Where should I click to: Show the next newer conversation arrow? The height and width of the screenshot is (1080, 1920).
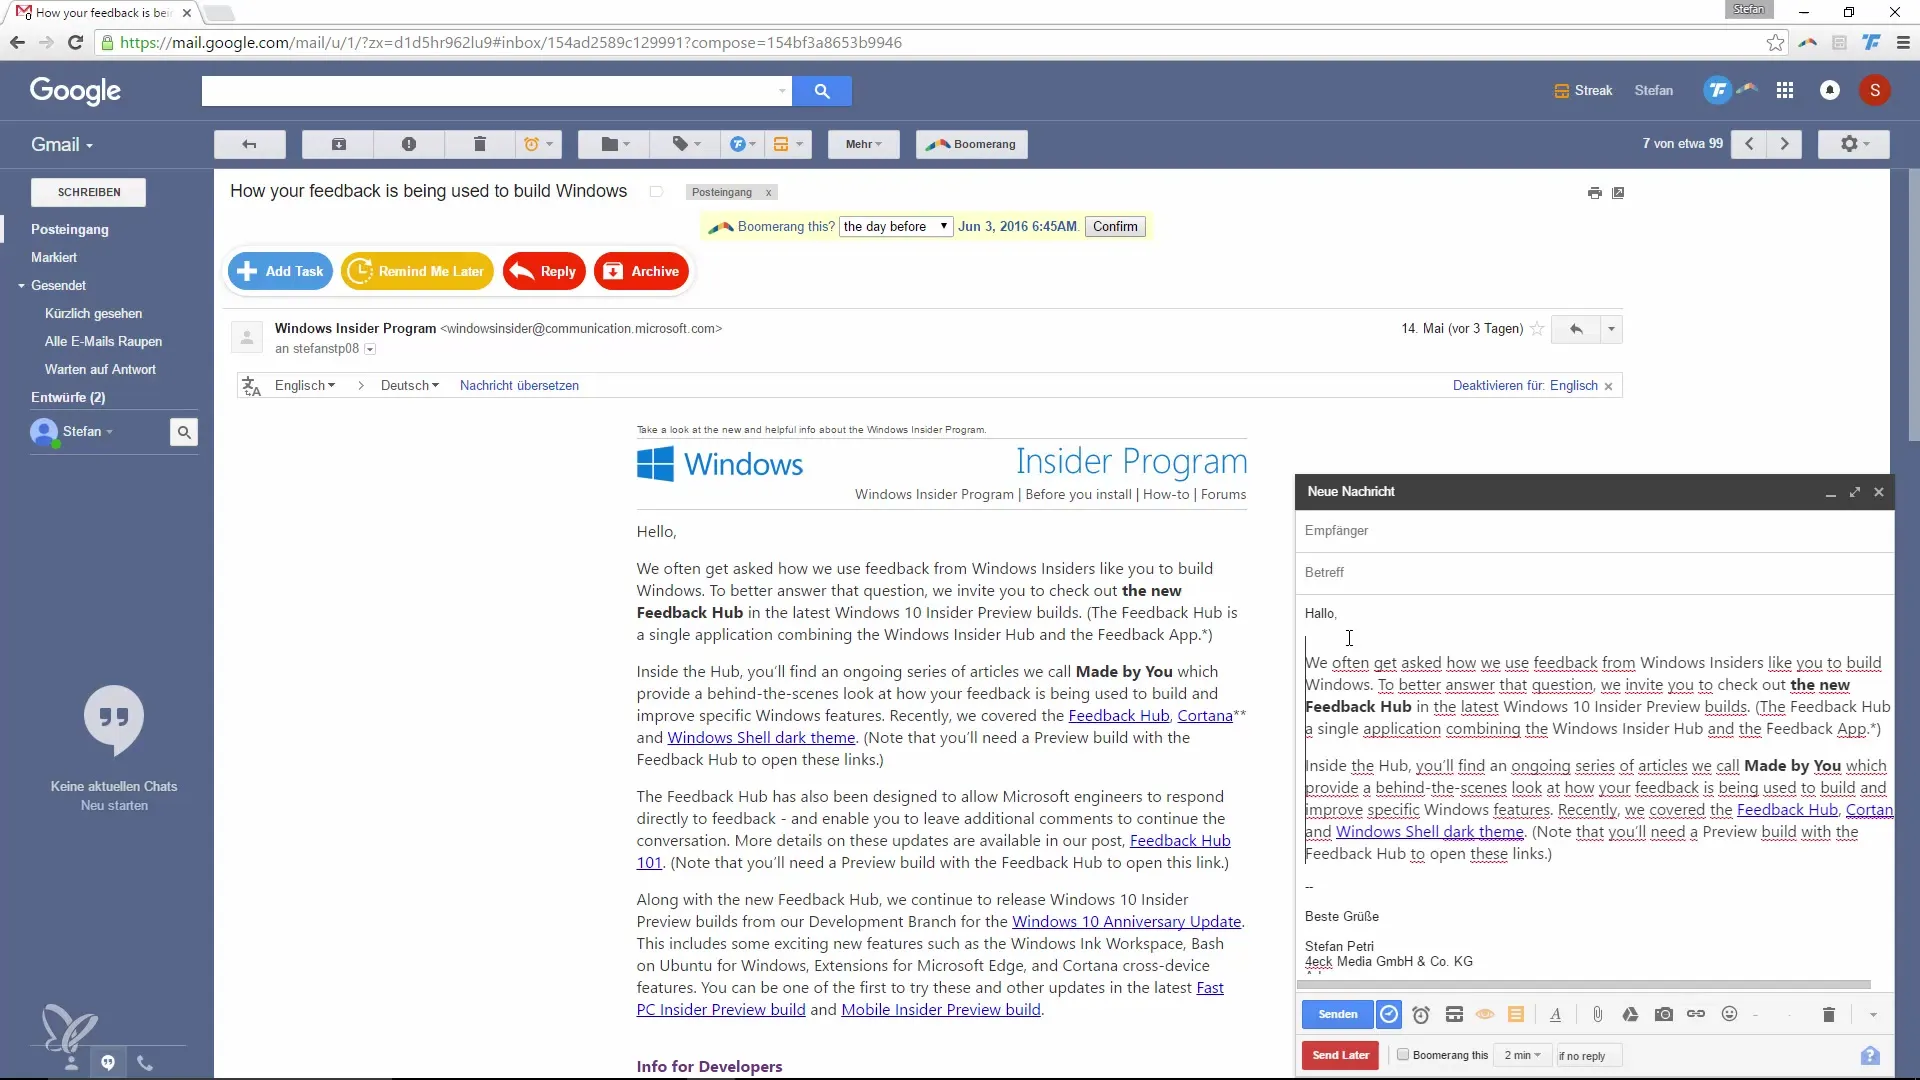pos(1749,144)
